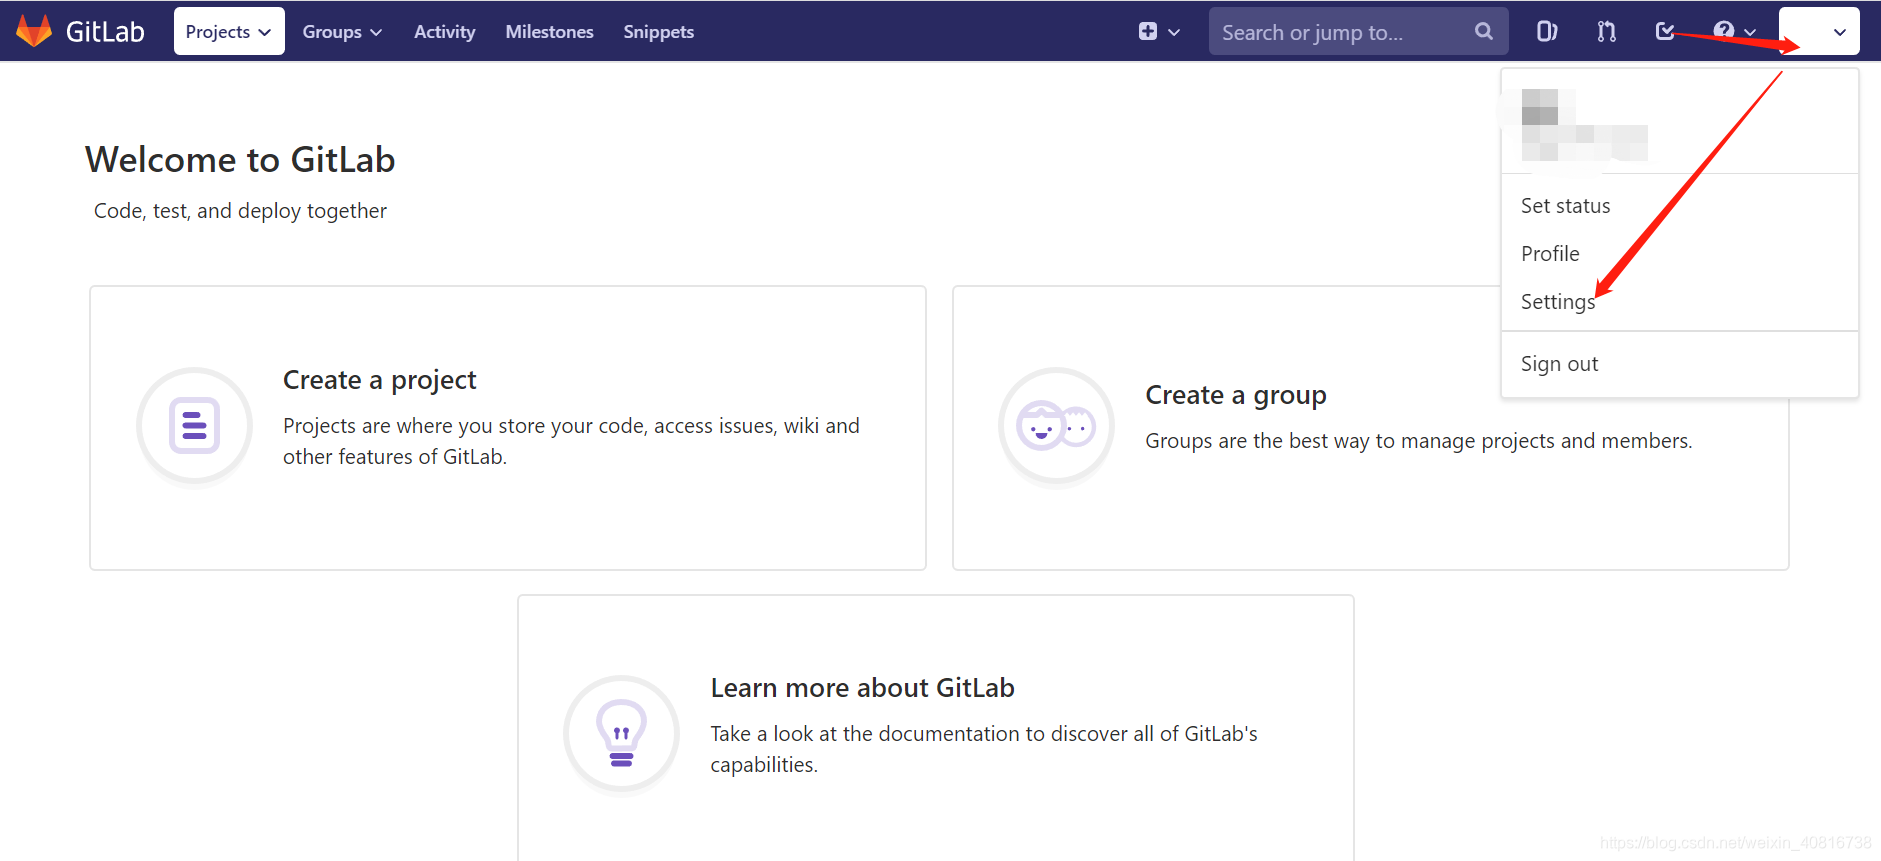Click 'Groups are the best way' description
1881x861 pixels.
click(x=1419, y=441)
